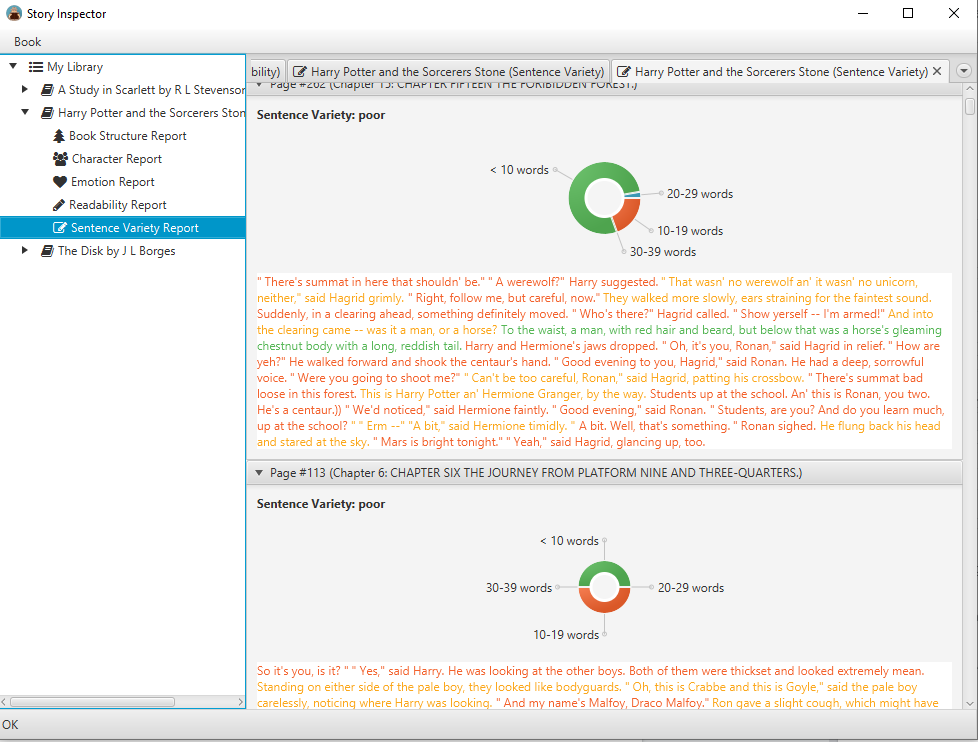
Task: Open the Readability Report
Action: 118,205
